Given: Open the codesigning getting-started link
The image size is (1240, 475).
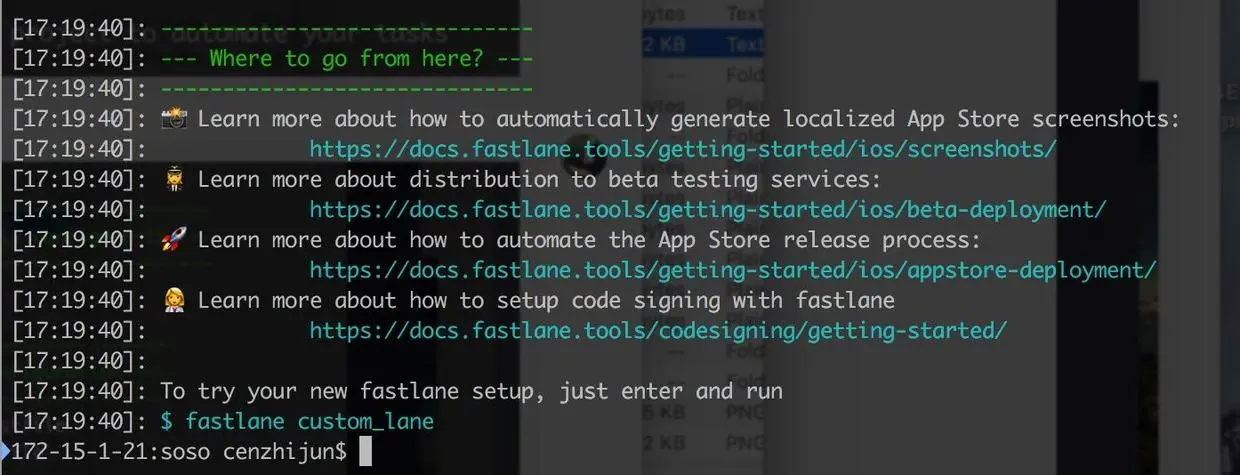Looking at the screenshot, I should 658,330.
